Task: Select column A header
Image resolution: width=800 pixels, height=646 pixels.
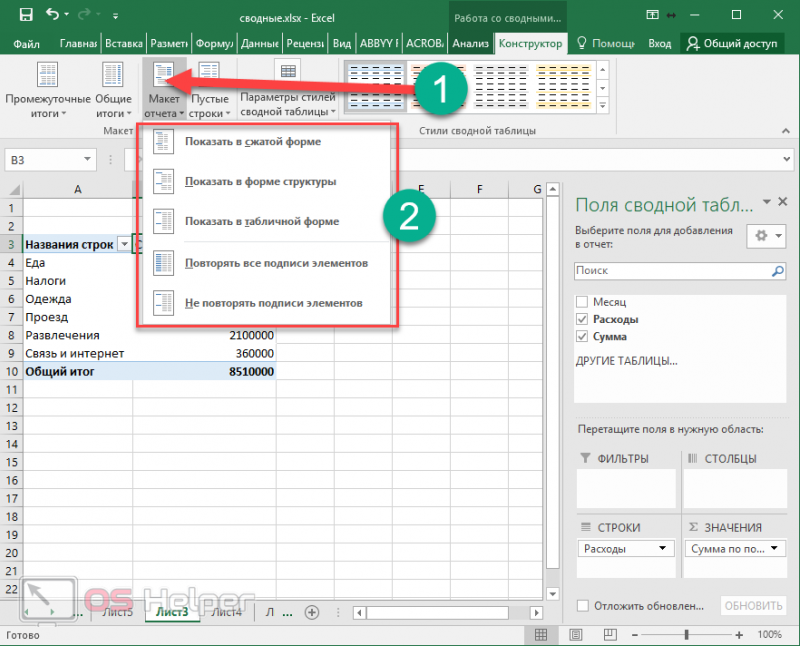Action: [x=78, y=189]
